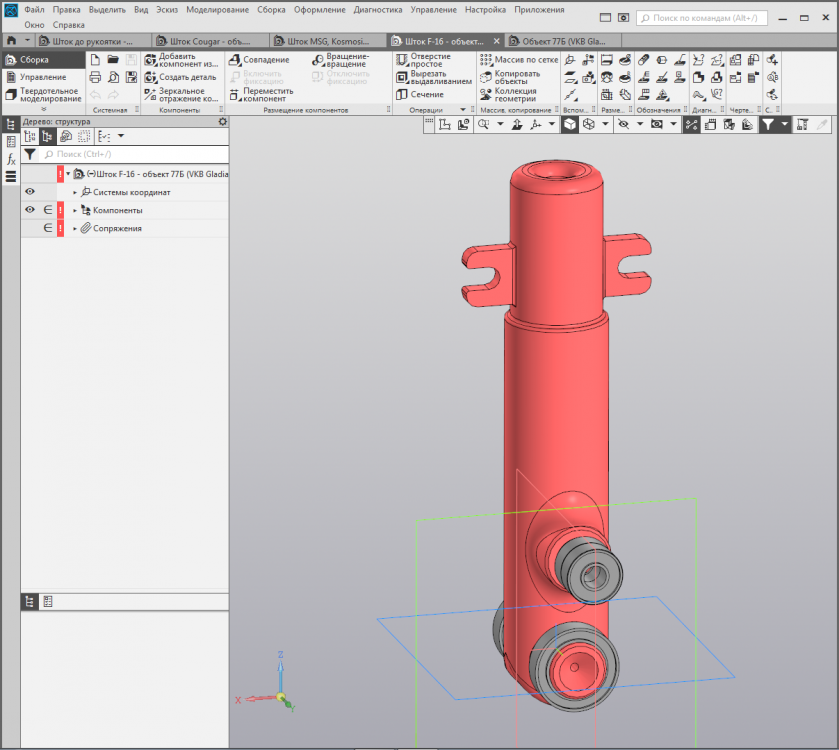Screen dimensions: 839x750
Task: Click the Open file folder icon
Action: pyautogui.click(x=113, y=60)
